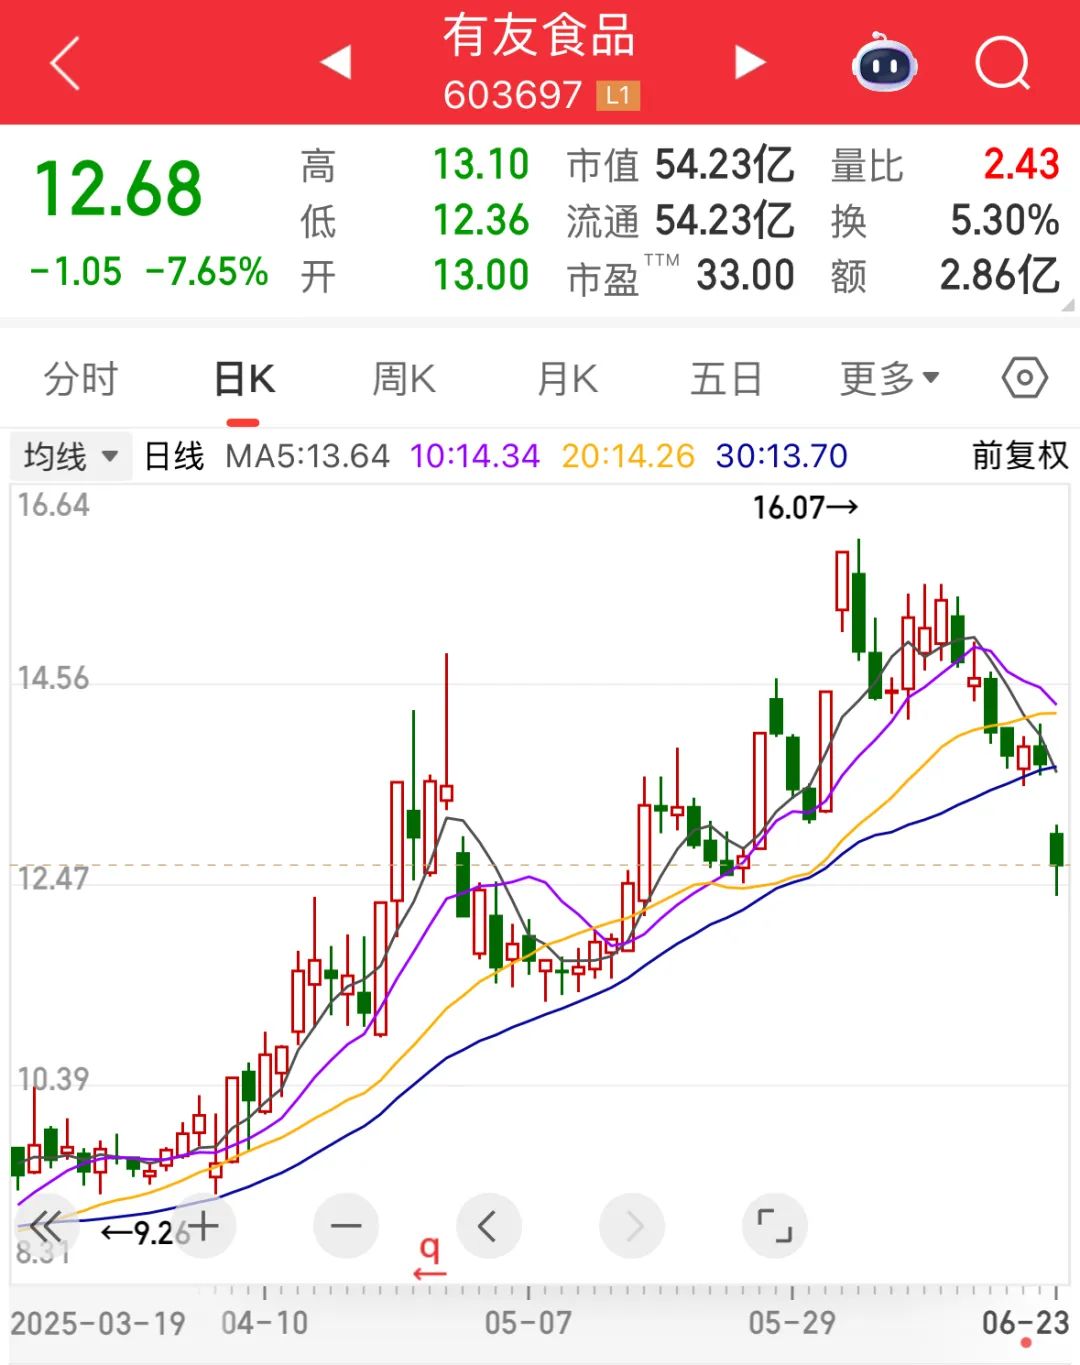Tap the 14.56 price axis label
The width and height of the screenshot is (1080, 1365).
[x=54, y=679]
